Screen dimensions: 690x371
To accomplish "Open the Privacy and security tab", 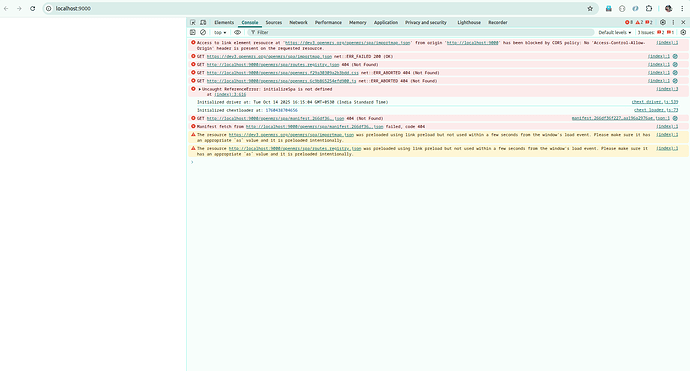I will 426,22.
